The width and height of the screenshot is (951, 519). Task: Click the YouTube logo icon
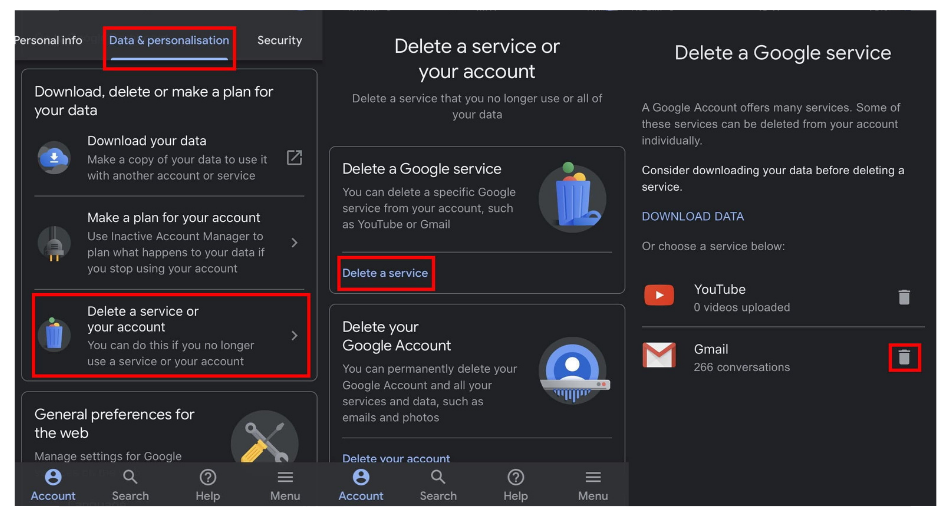click(x=659, y=295)
